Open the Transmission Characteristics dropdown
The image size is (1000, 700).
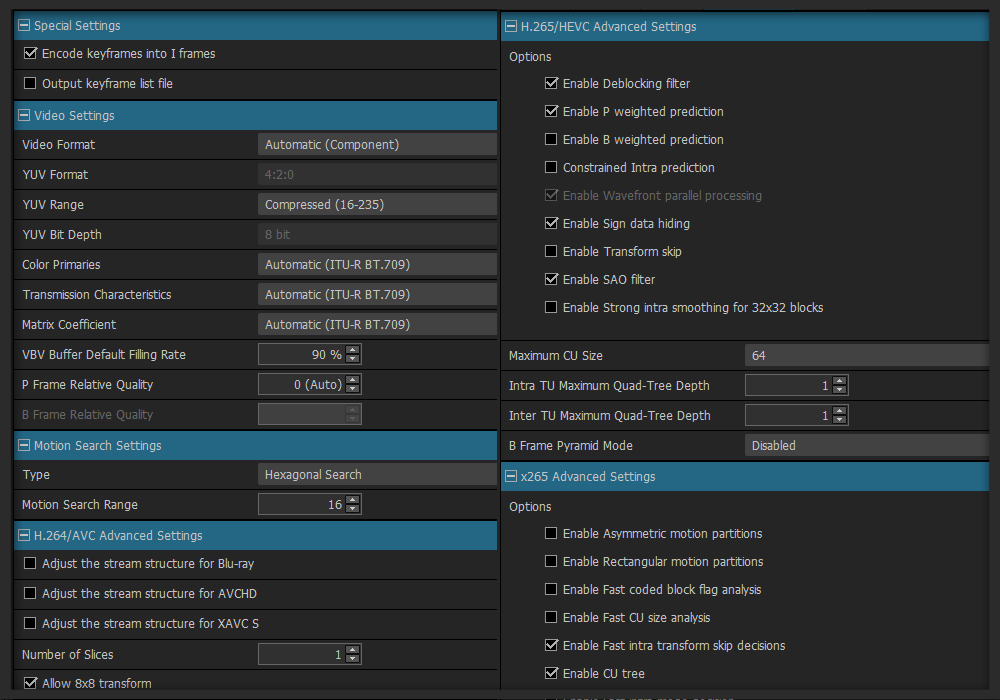[x=377, y=295]
